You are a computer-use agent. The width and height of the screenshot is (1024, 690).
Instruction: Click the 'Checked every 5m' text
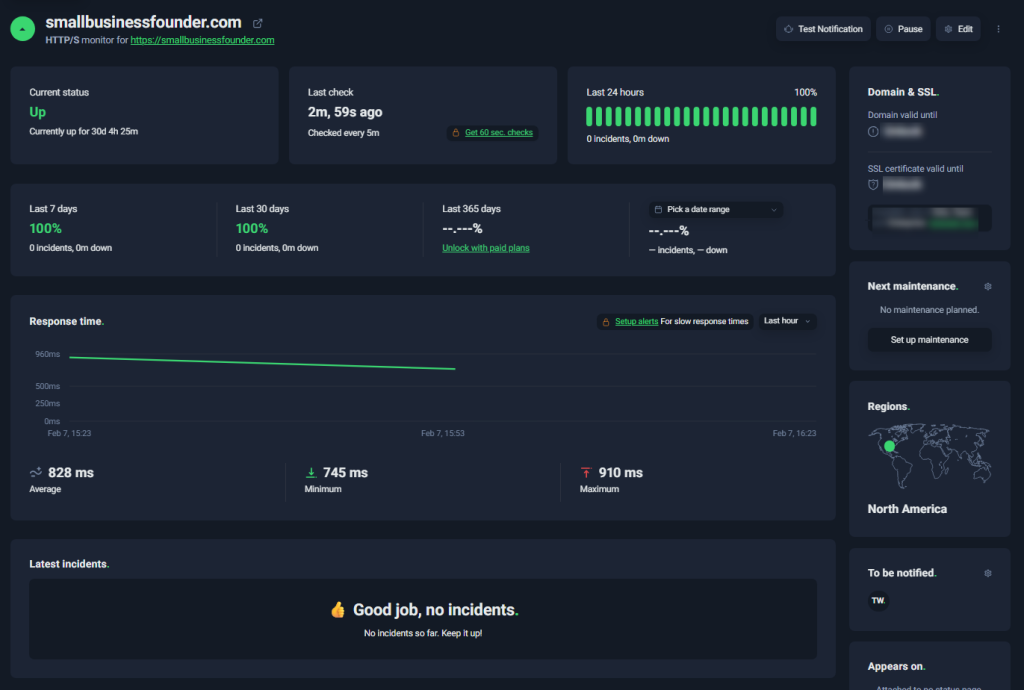[x=344, y=133]
